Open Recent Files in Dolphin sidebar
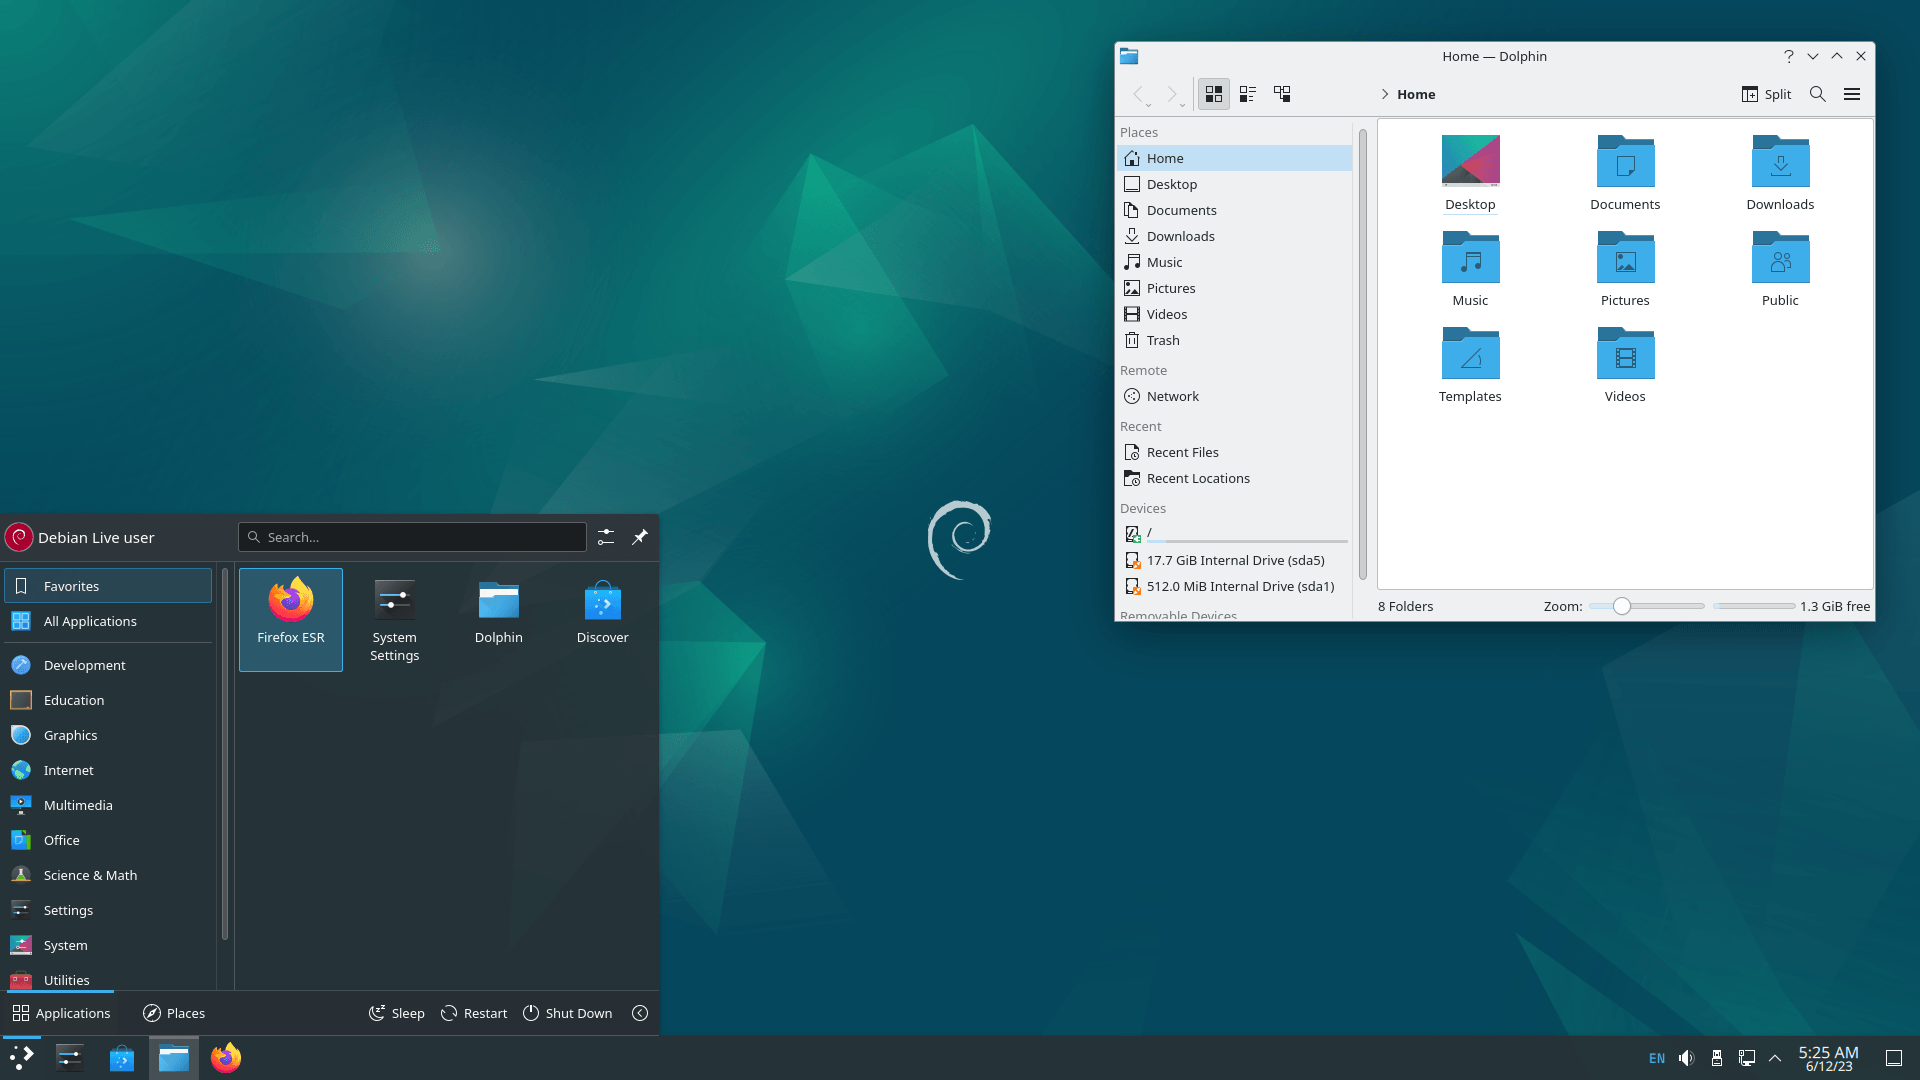Image resolution: width=1920 pixels, height=1080 pixels. click(x=1183, y=452)
